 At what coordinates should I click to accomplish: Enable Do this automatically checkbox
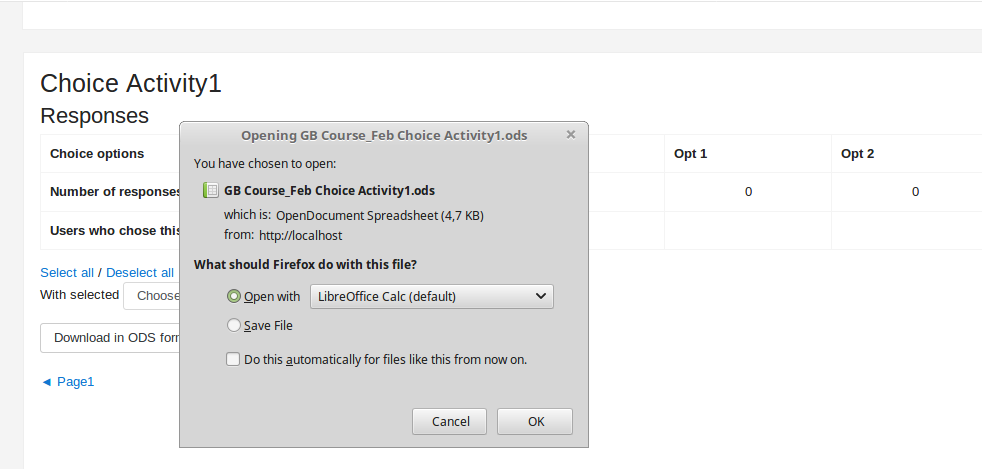[233, 359]
